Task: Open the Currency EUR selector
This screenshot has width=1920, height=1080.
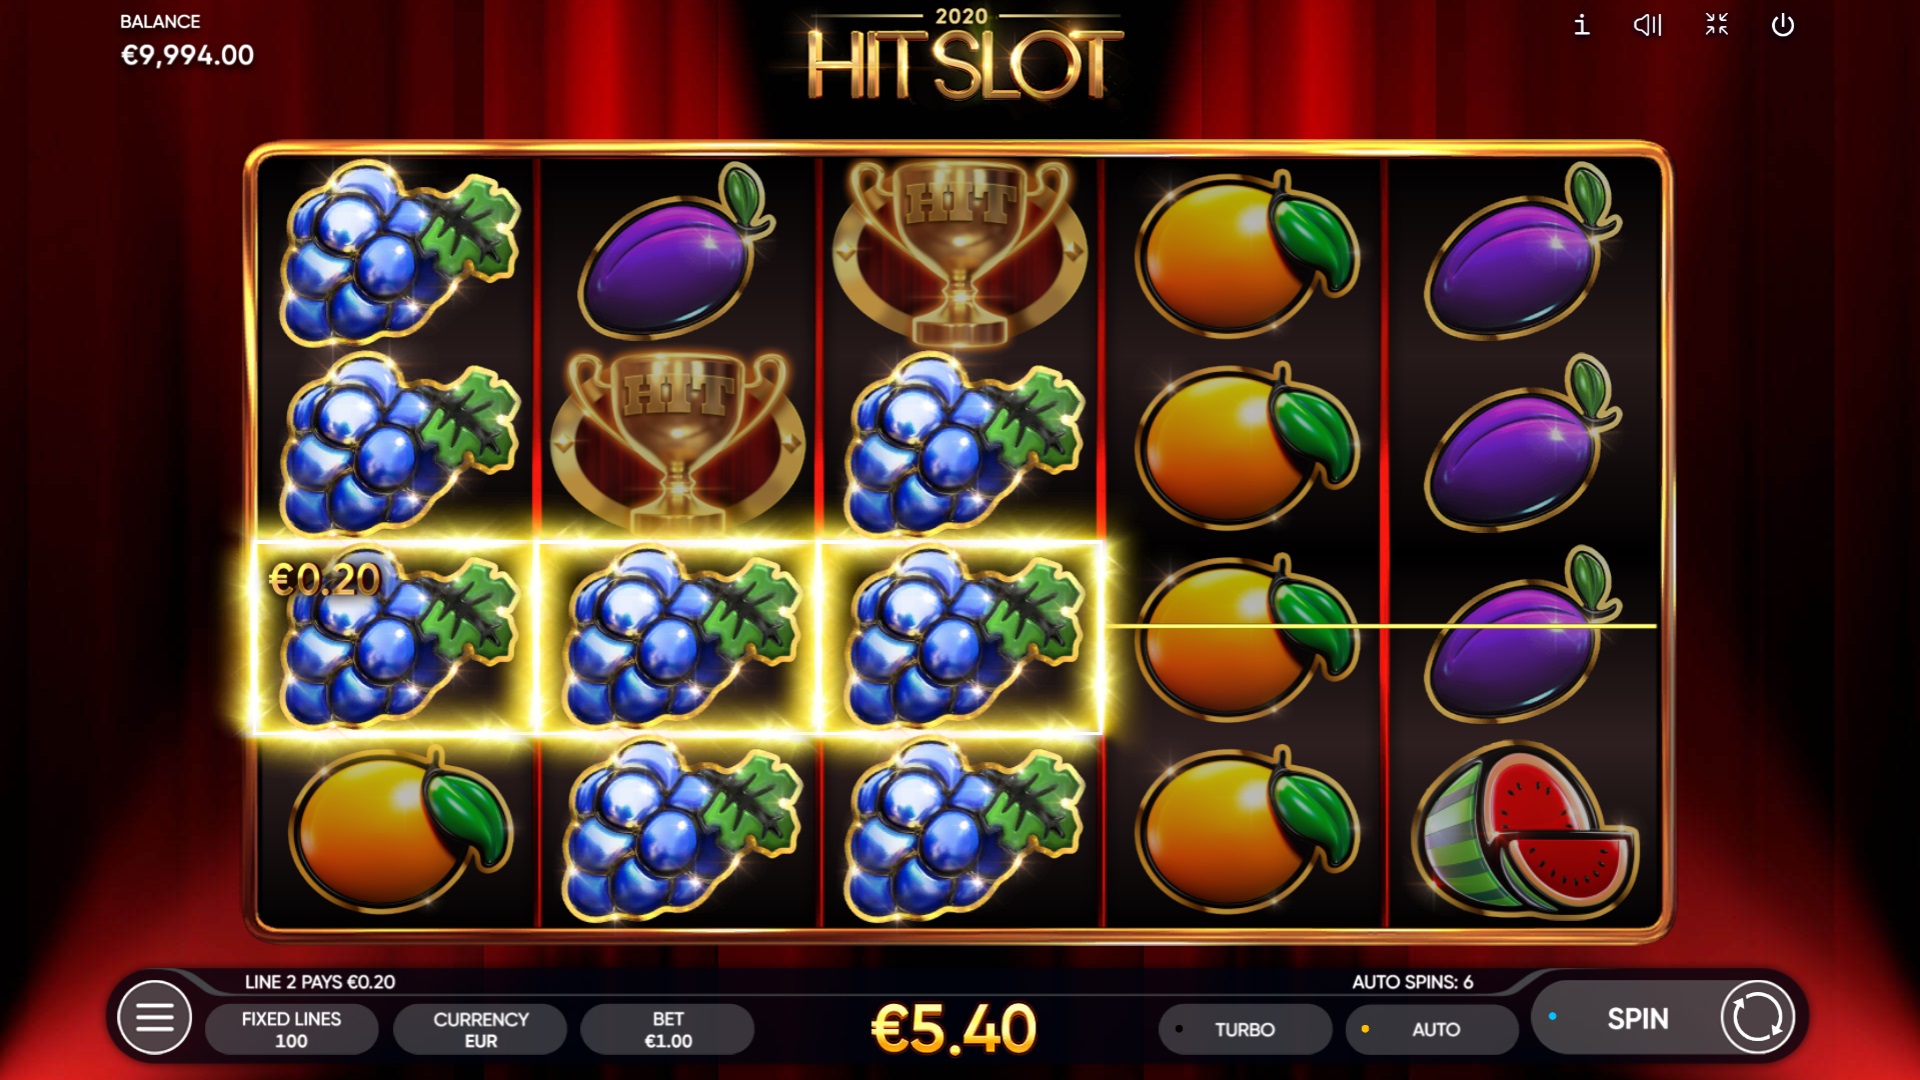Action: point(480,1029)
